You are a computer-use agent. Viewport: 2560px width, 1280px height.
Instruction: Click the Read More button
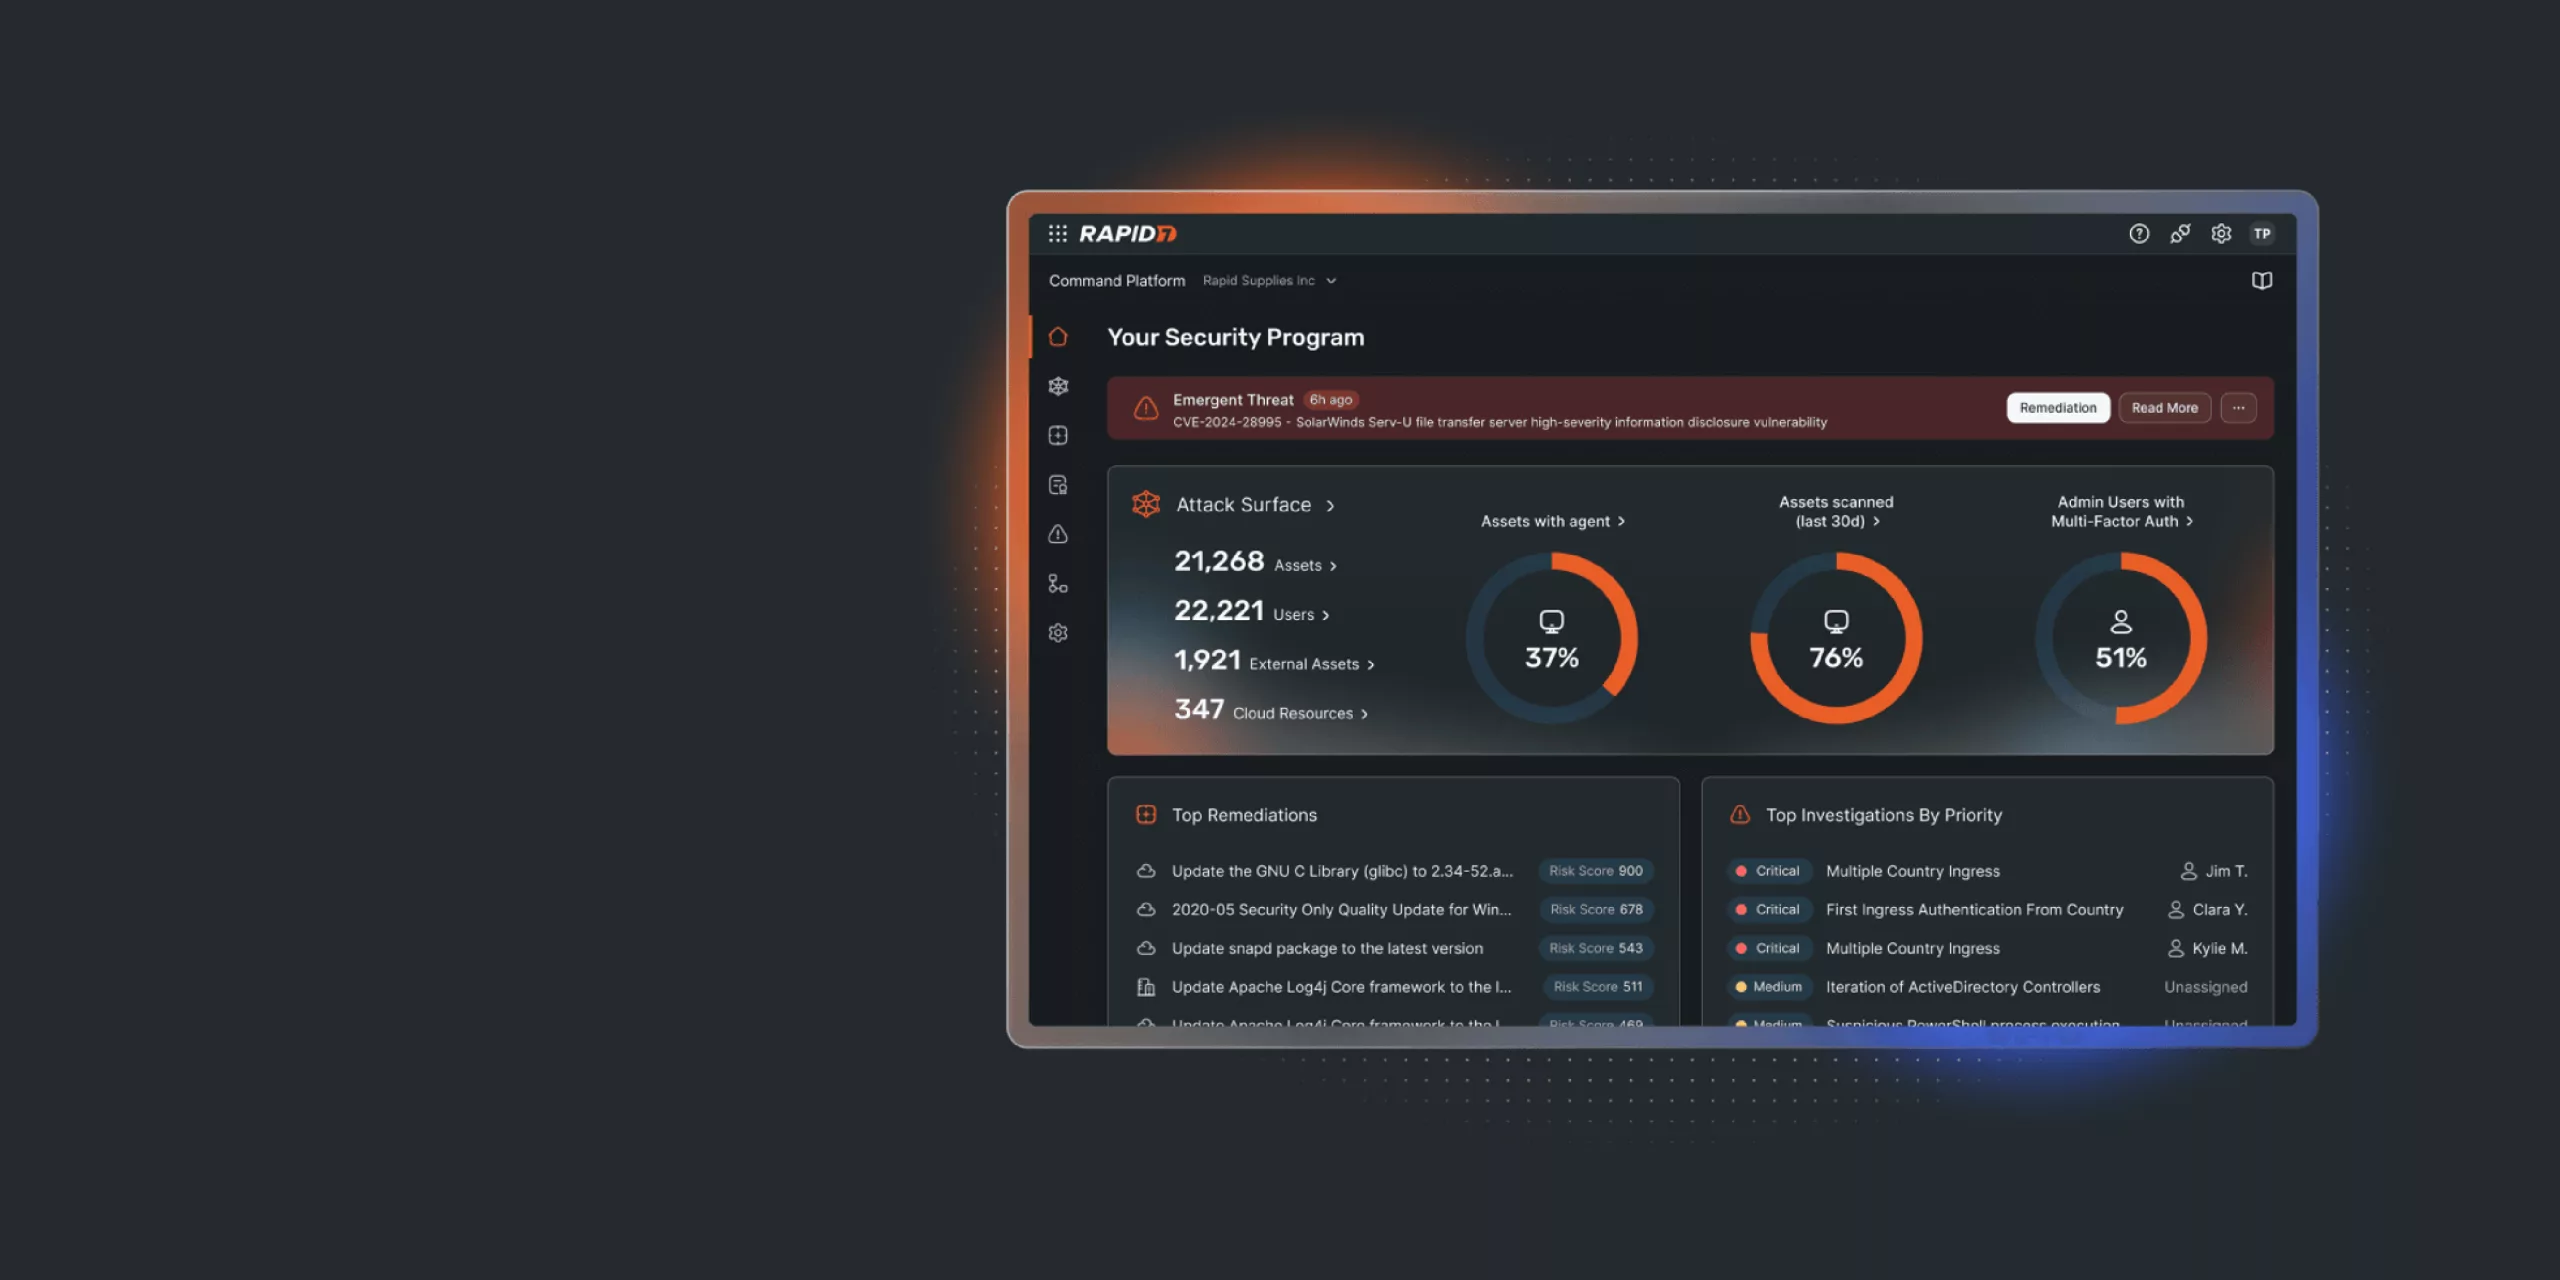(2164, 408)
